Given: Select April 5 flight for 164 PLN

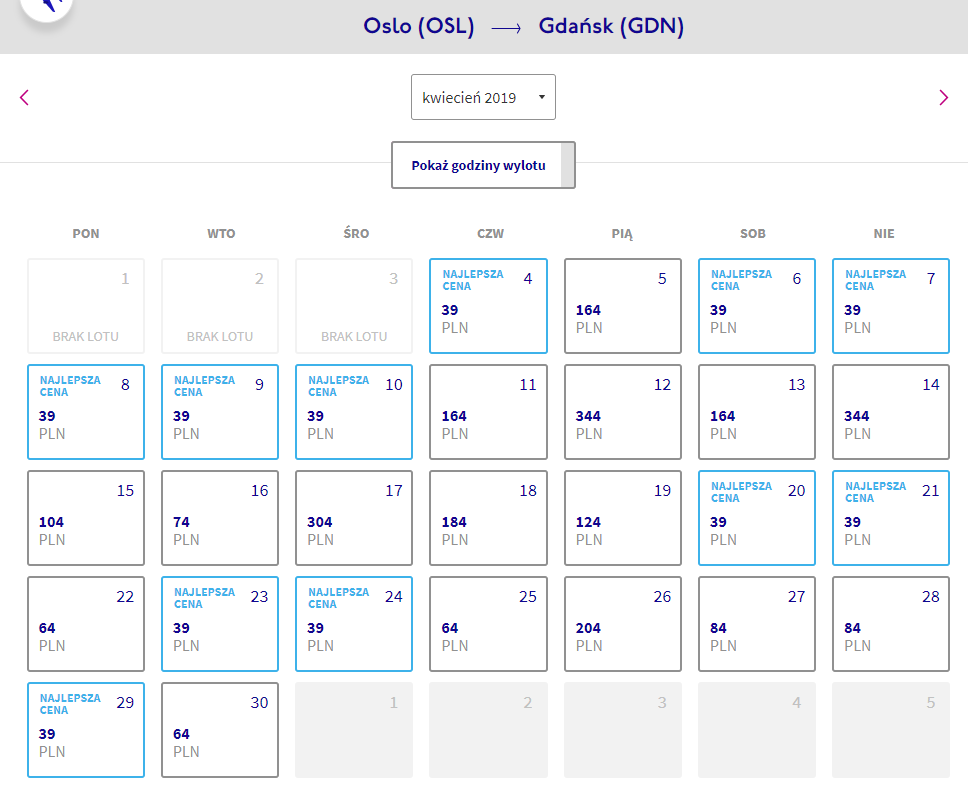Looking at the screenshot, I should click(x=622, y=306).
